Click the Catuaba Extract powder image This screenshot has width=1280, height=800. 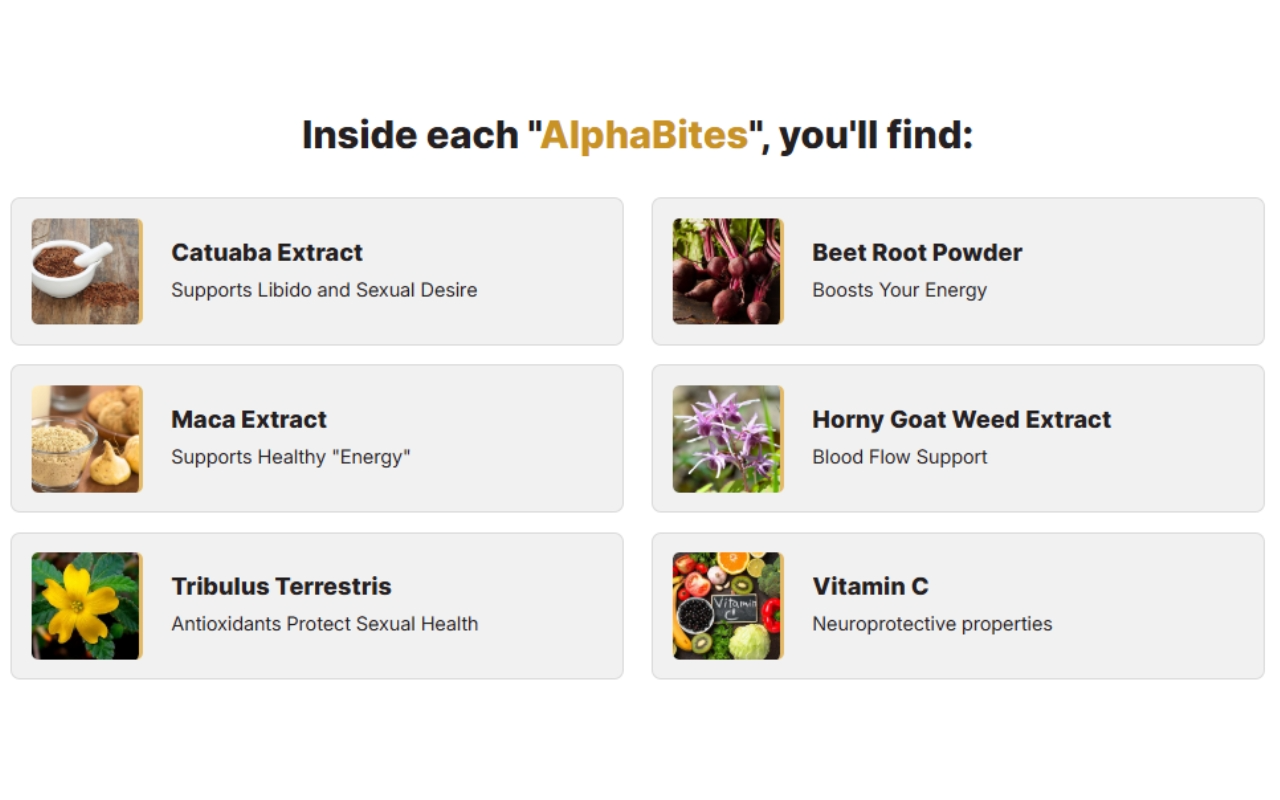click(x=87, y=271)
